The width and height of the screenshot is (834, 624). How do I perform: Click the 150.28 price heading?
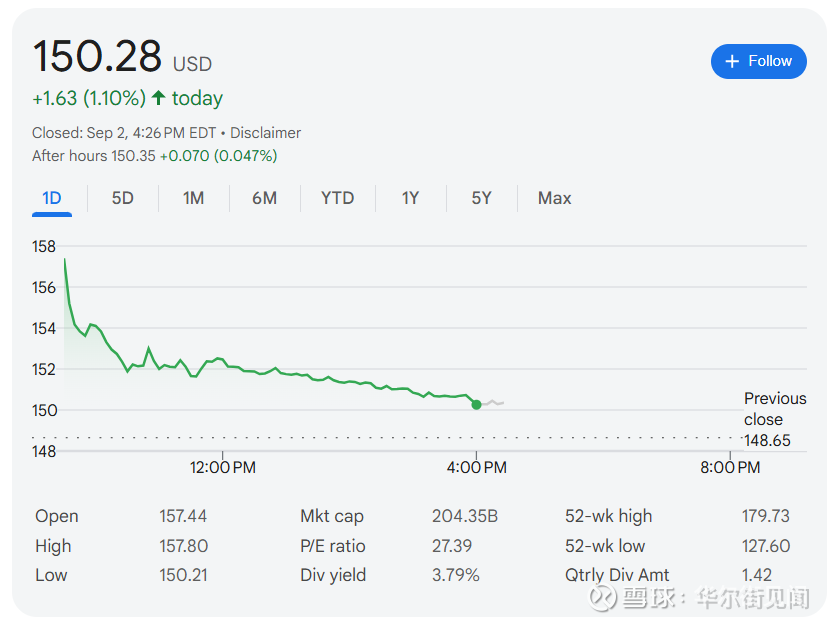tap(97, 57)
